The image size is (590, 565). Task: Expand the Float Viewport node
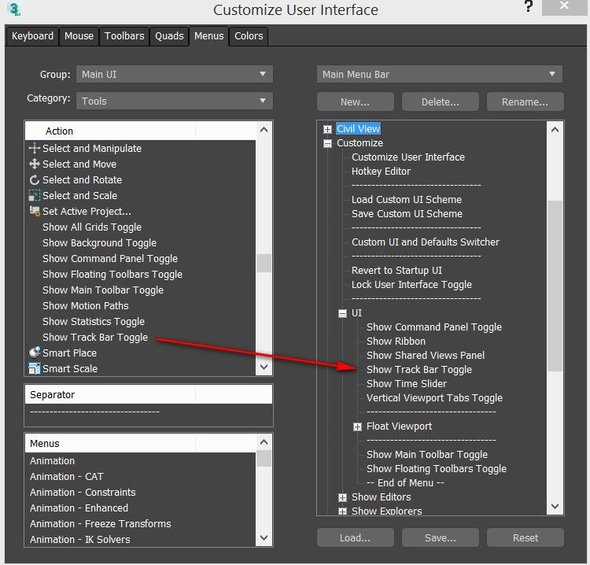click(357, 427)
